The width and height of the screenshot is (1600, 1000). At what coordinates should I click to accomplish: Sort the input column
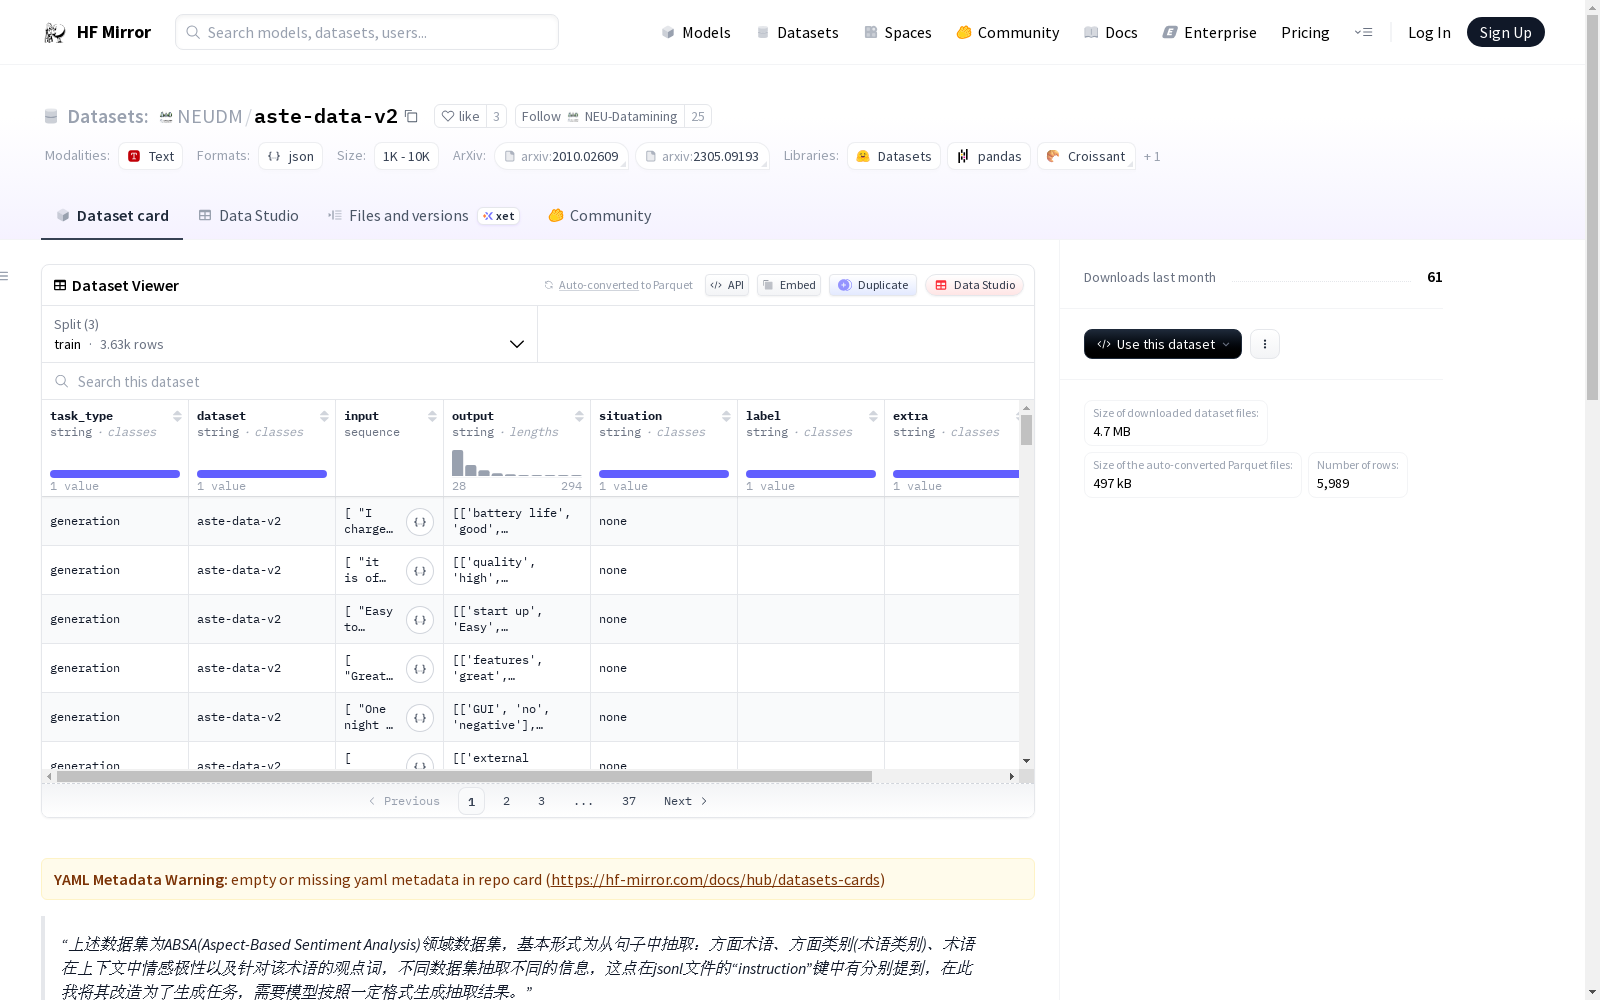point(432,416)
